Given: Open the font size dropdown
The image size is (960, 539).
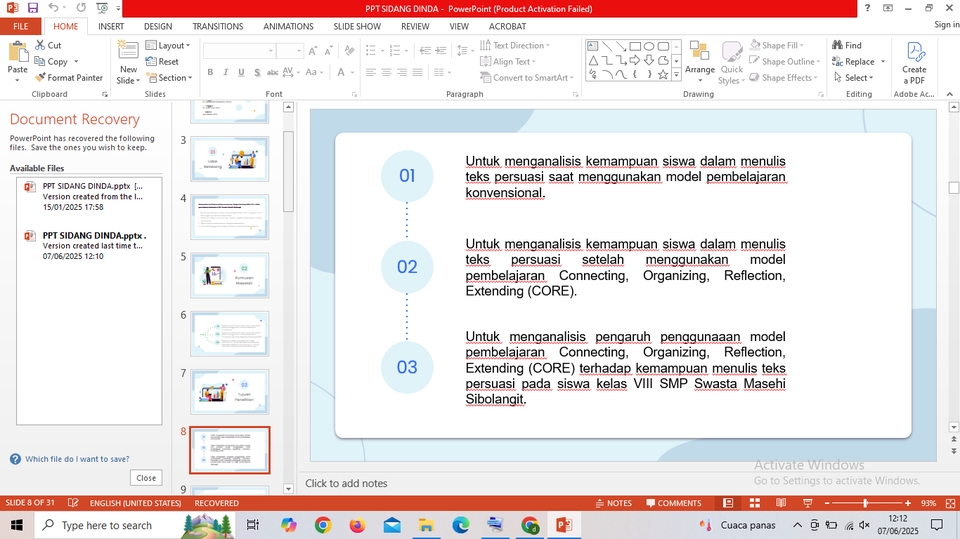Looking at the screenshot, I should point(299,51).
